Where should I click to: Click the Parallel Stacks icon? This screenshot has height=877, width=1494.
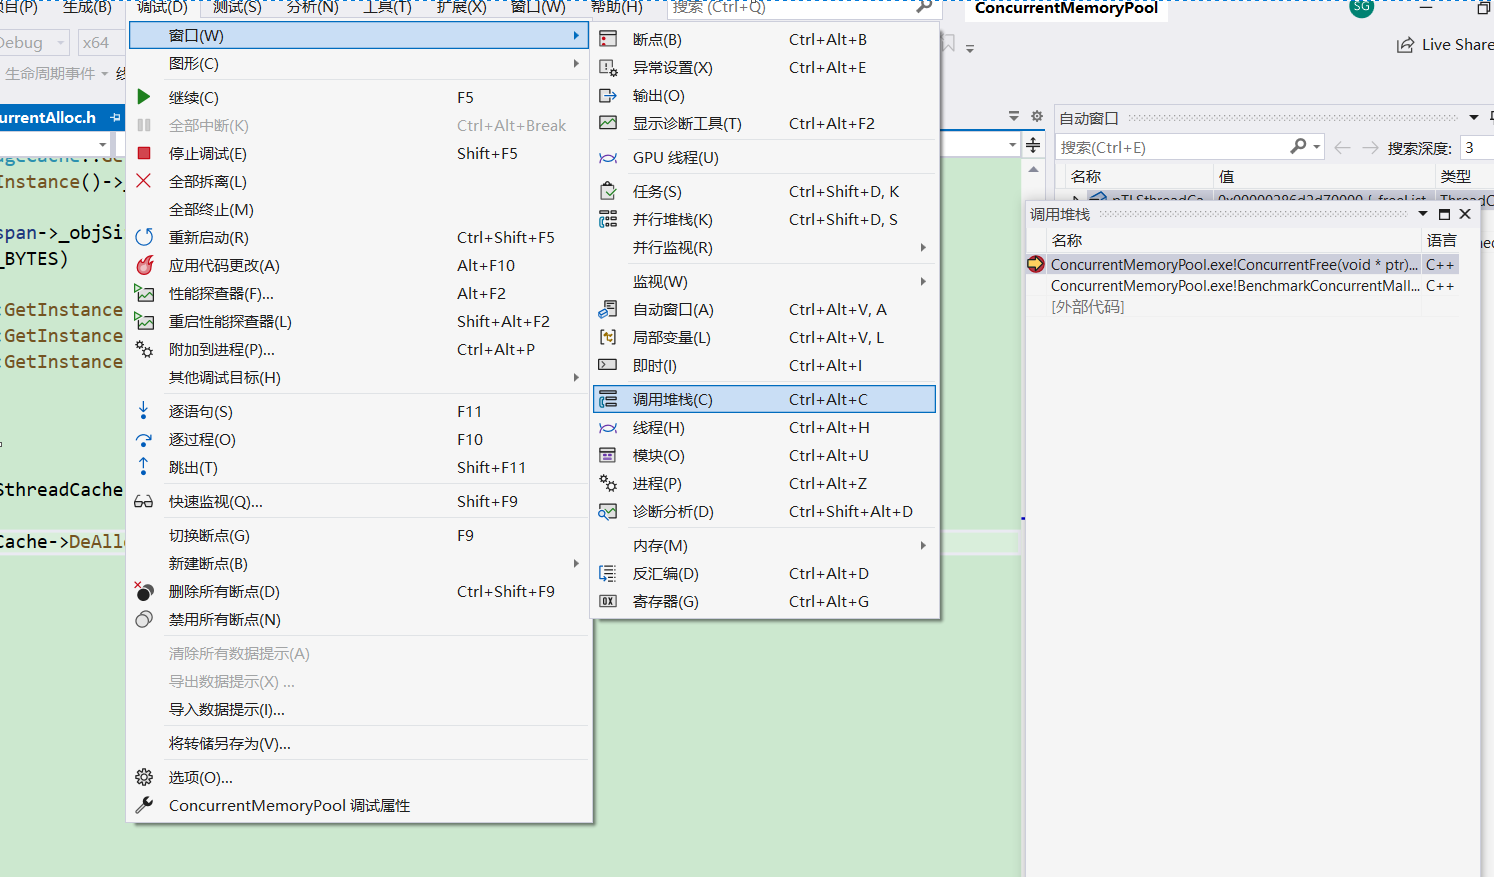(608, 219)
